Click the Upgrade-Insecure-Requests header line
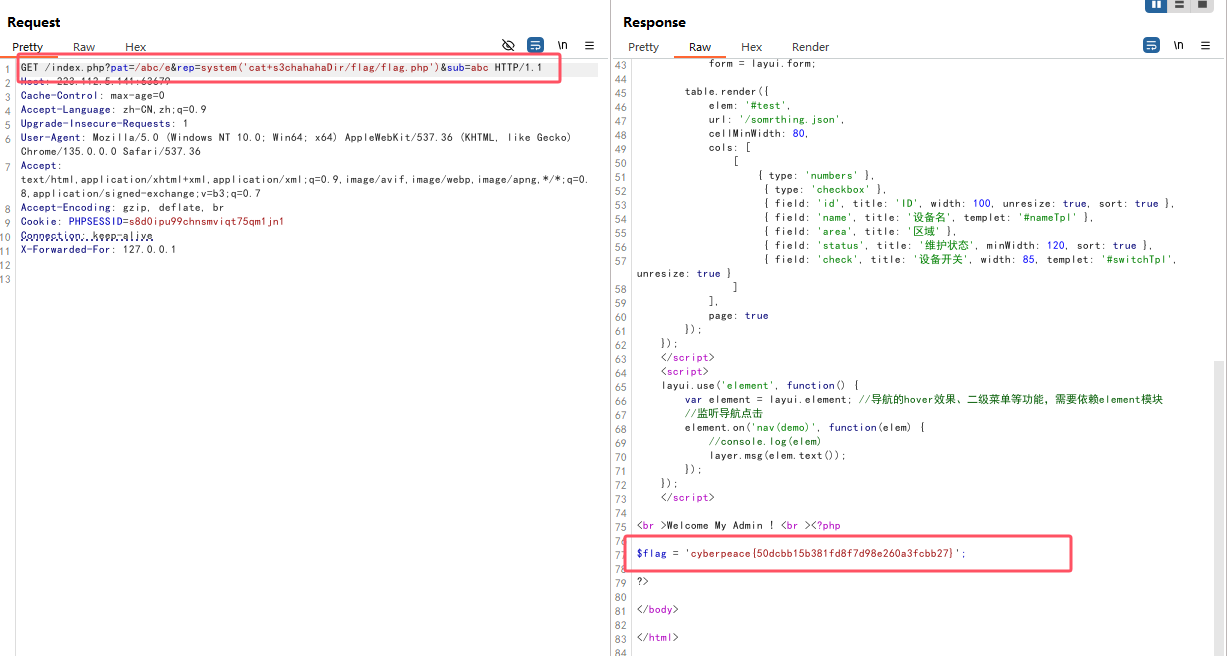The height and width of the screenshot is (656, 1227). (104, 124)
